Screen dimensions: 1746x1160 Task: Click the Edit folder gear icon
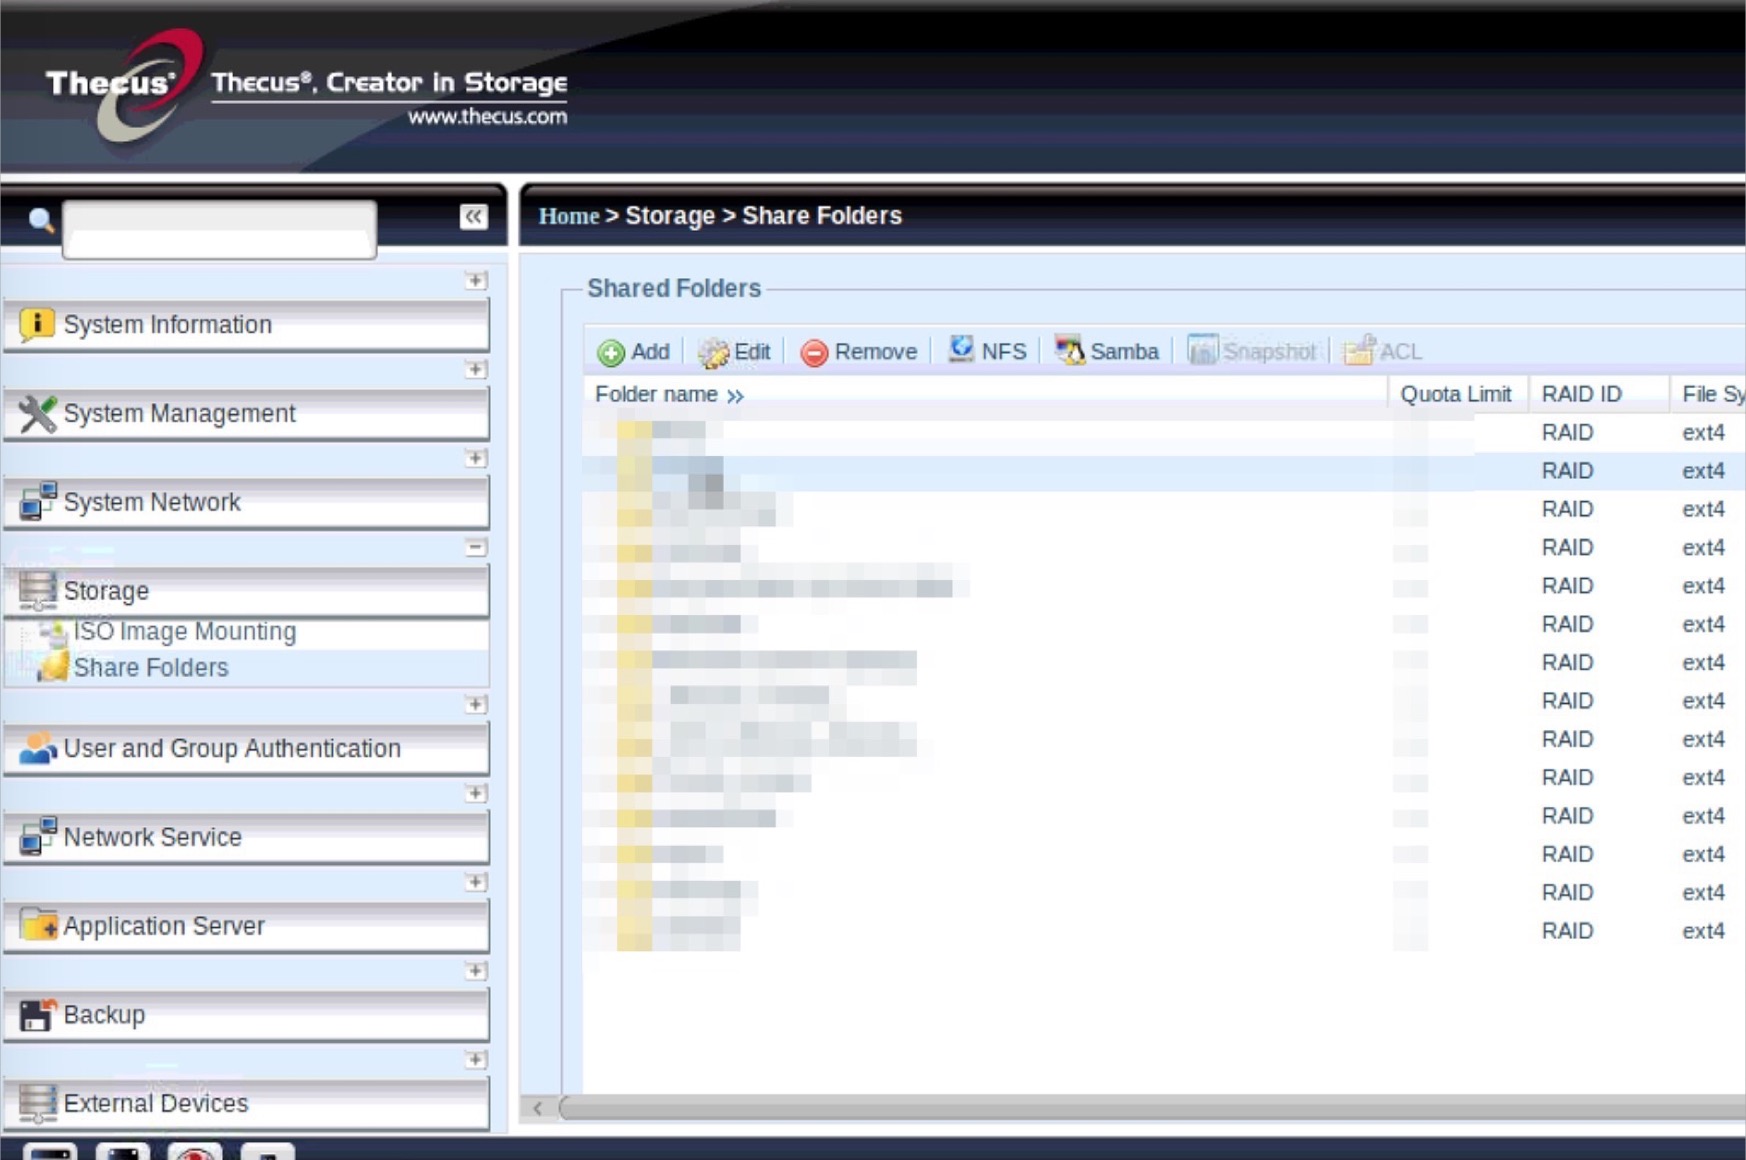tap(713, 352)
